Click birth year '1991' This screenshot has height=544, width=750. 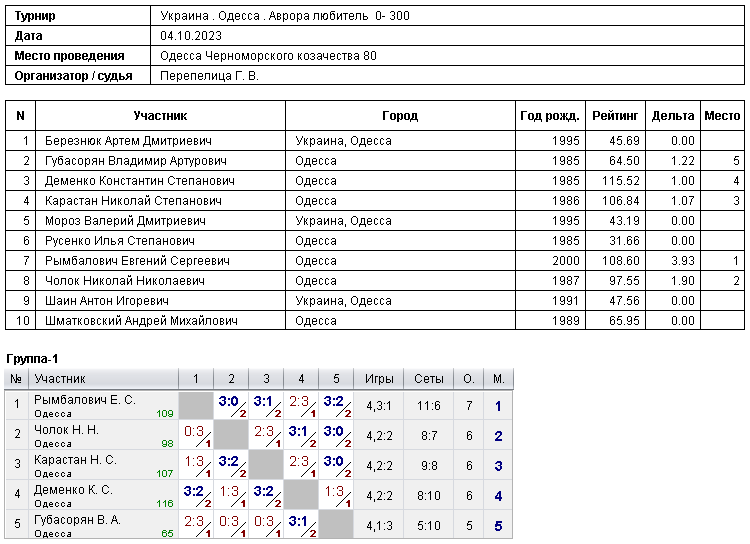tap(566, 301)
